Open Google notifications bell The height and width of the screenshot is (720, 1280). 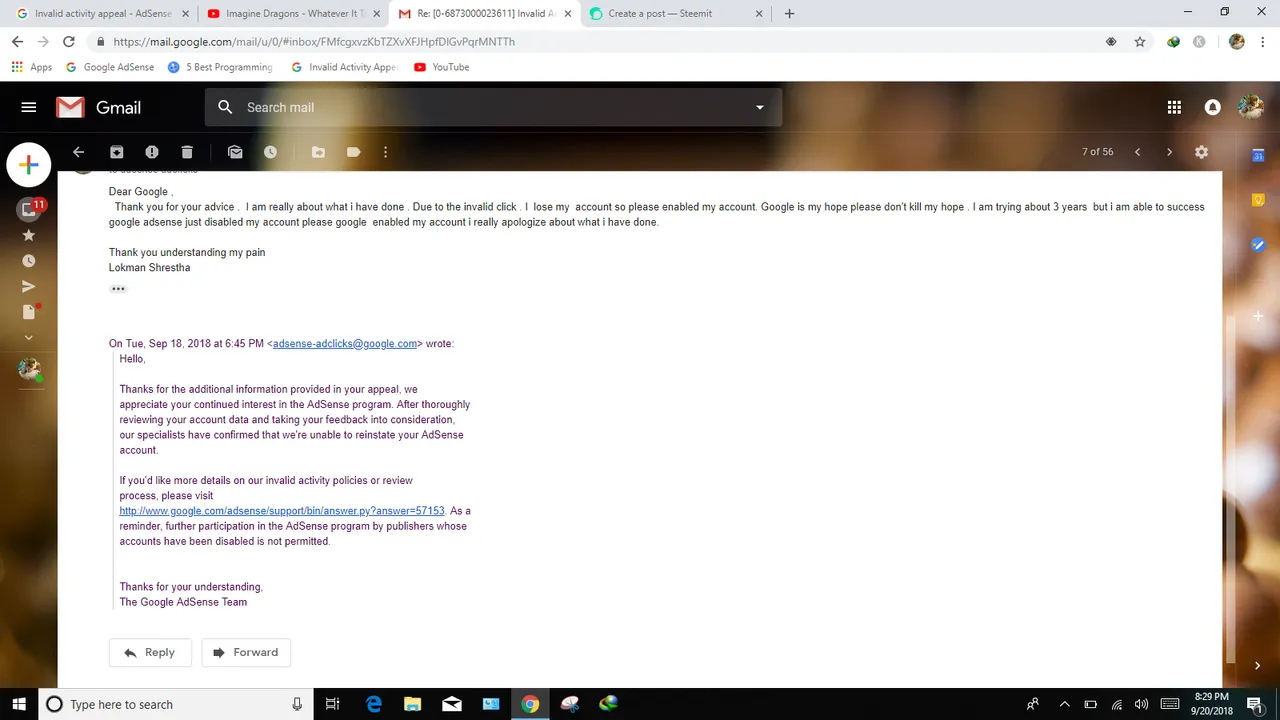point(1213,107)
